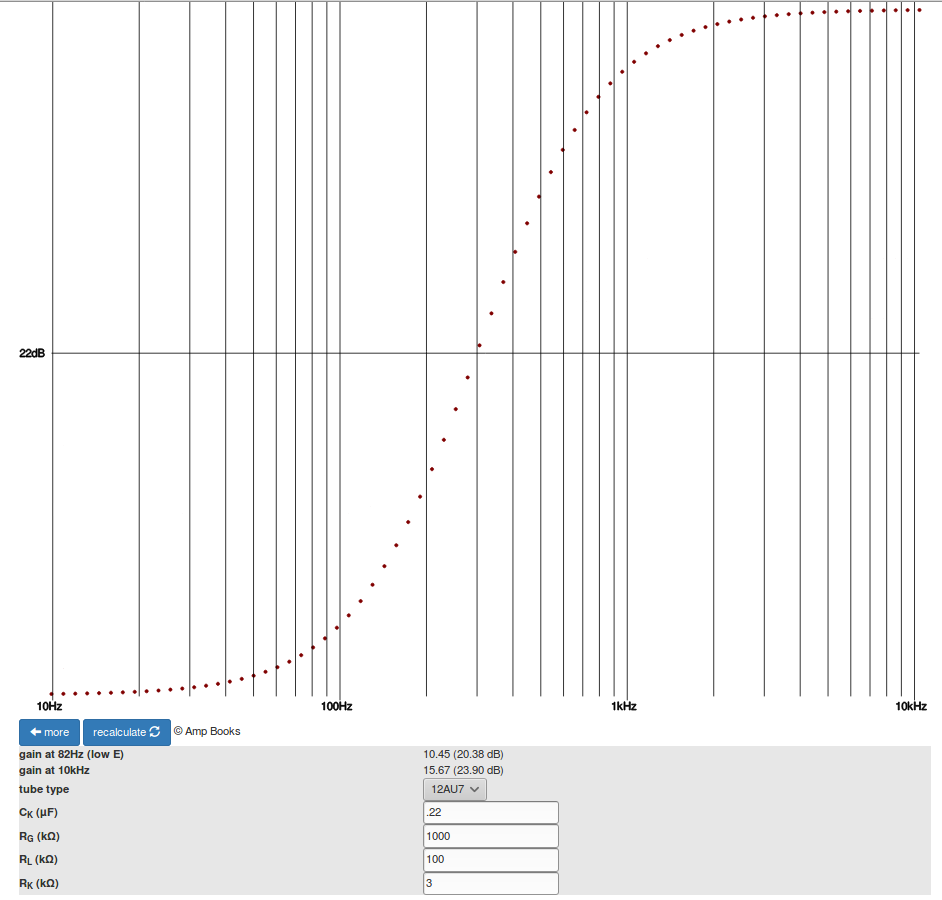Open the tube type dropdown showing 12AU7

pyautogui.click(x=455, y=789)
